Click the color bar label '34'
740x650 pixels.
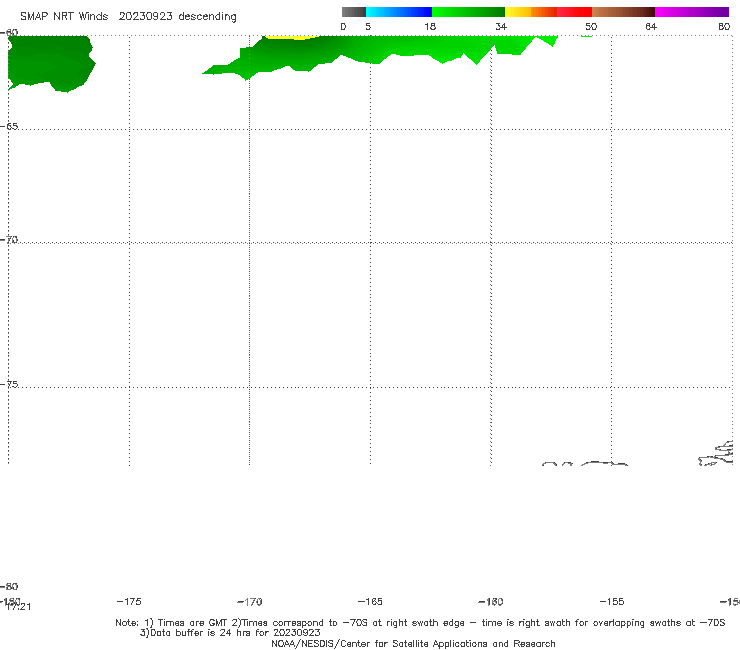(x=501, y=26)
